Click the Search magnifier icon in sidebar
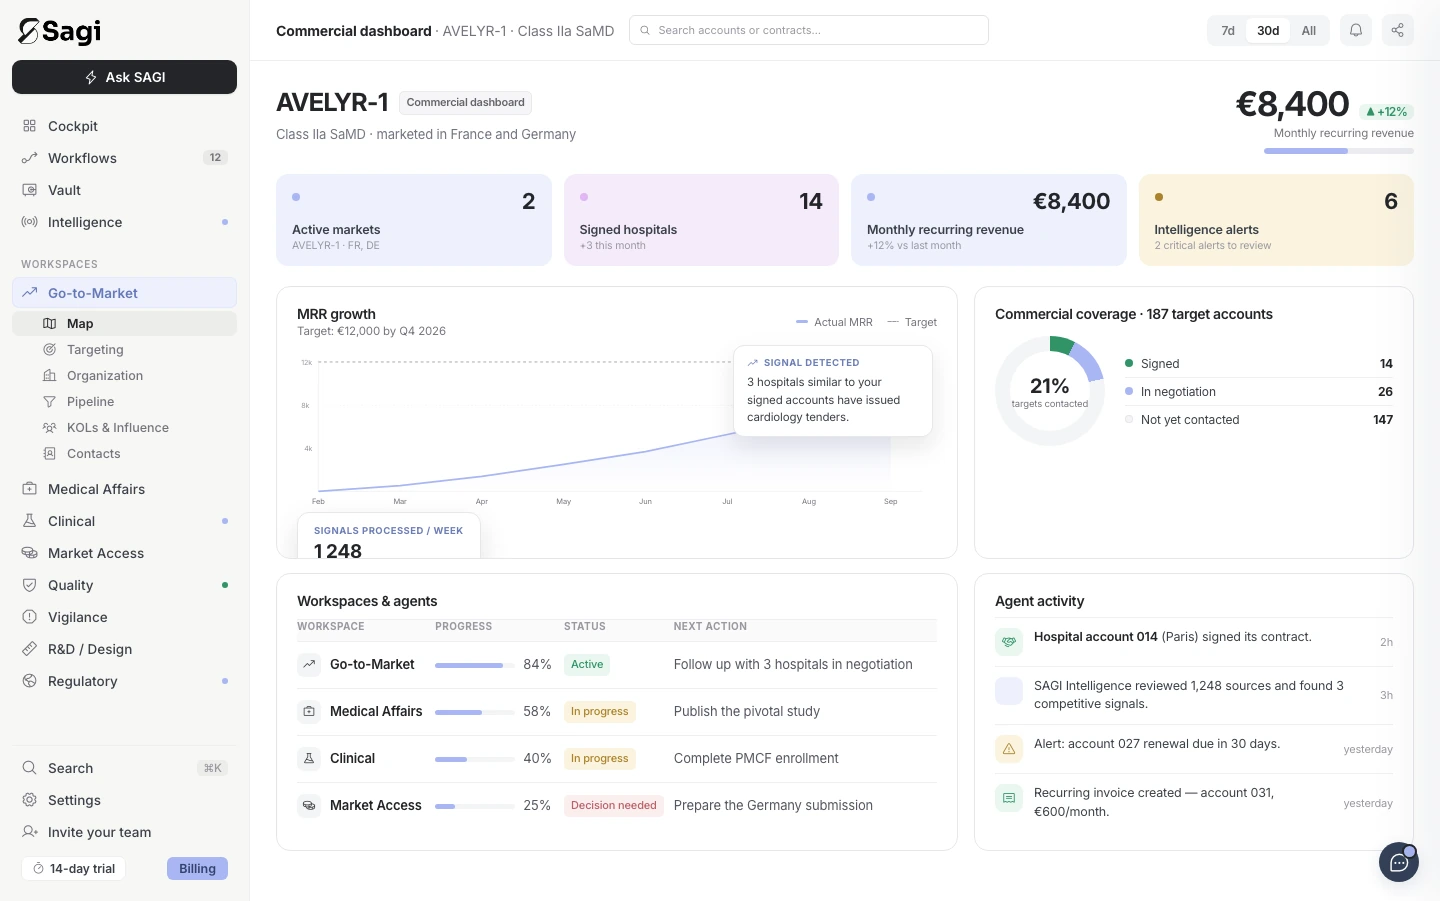This screenshot has height=901, width=1440. pyautogui.click(x=30, y=768)
